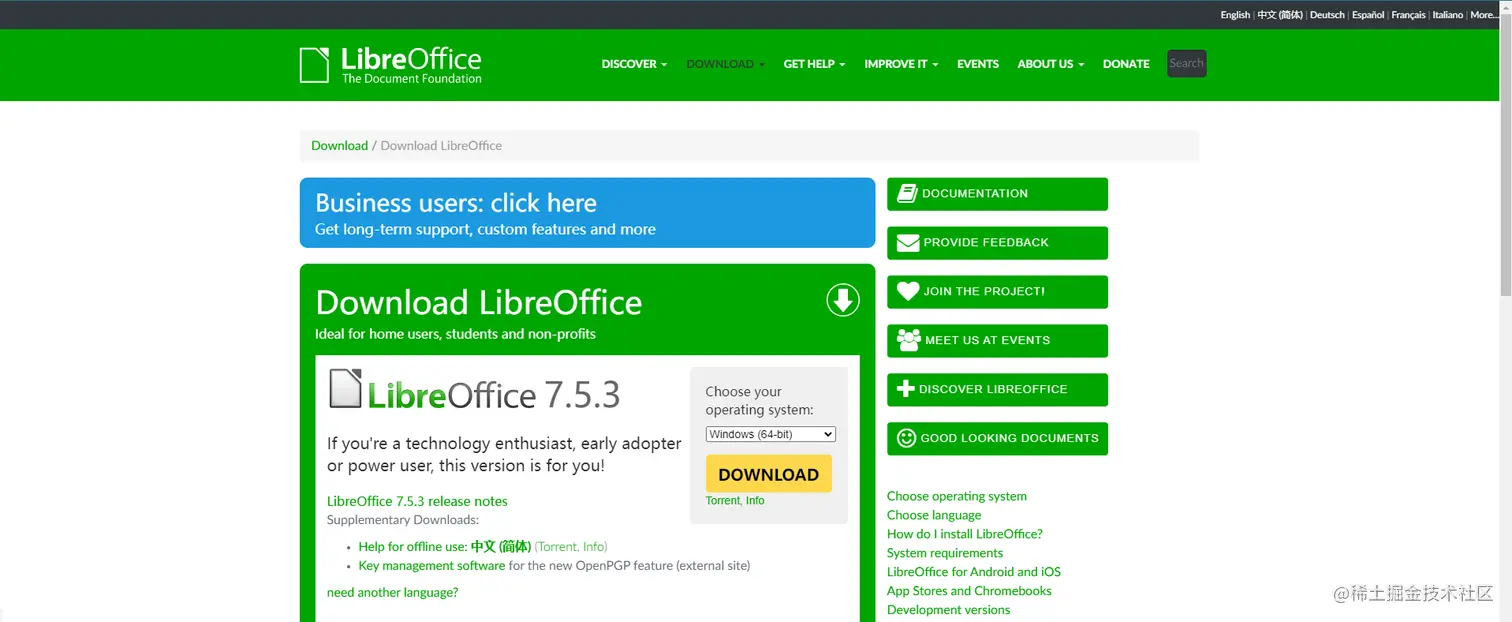The width and height of the screenshot is (1512, 622).
Task: Switch language to Deutsch
Action: click(x=1327, y=15)
